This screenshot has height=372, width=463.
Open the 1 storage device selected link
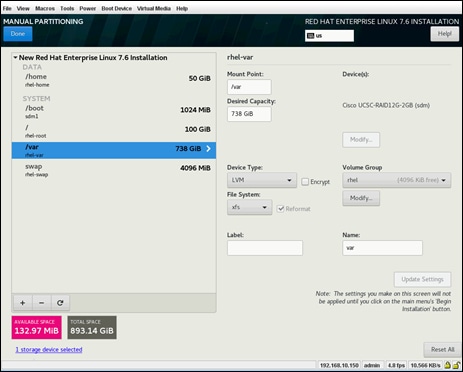point(49,349)
